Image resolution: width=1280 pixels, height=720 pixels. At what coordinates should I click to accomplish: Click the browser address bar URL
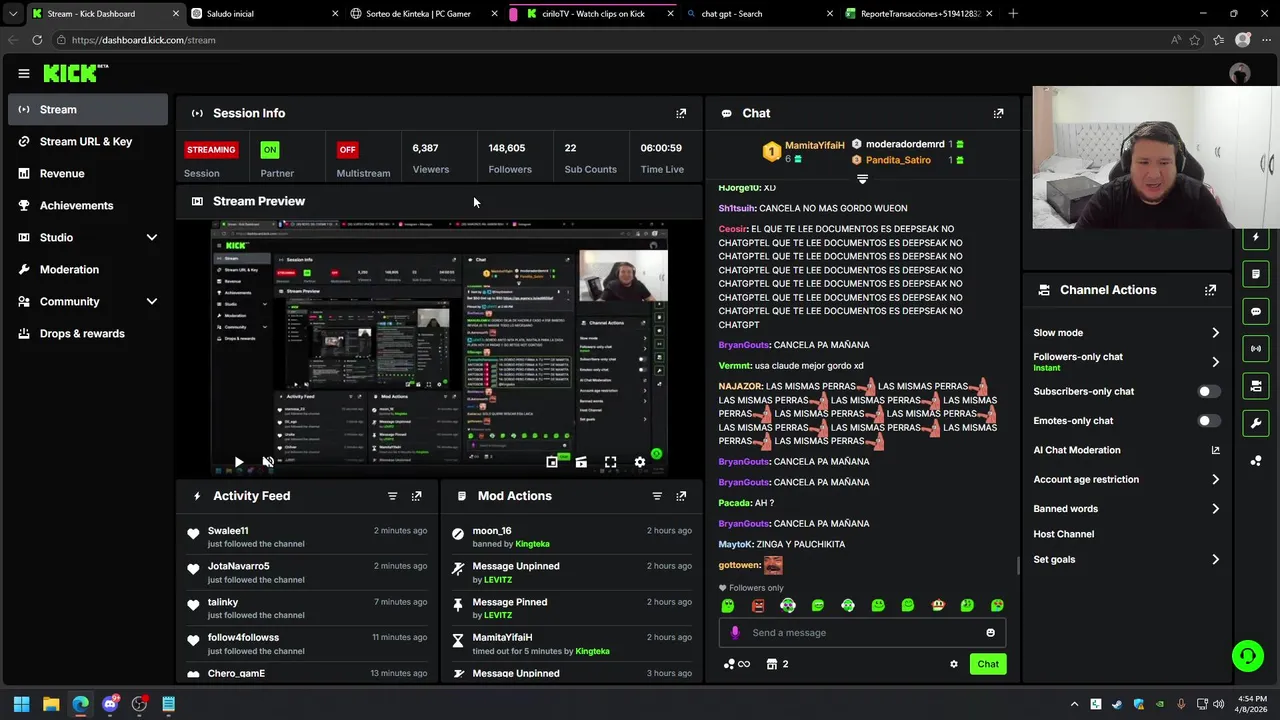(144, 40)
